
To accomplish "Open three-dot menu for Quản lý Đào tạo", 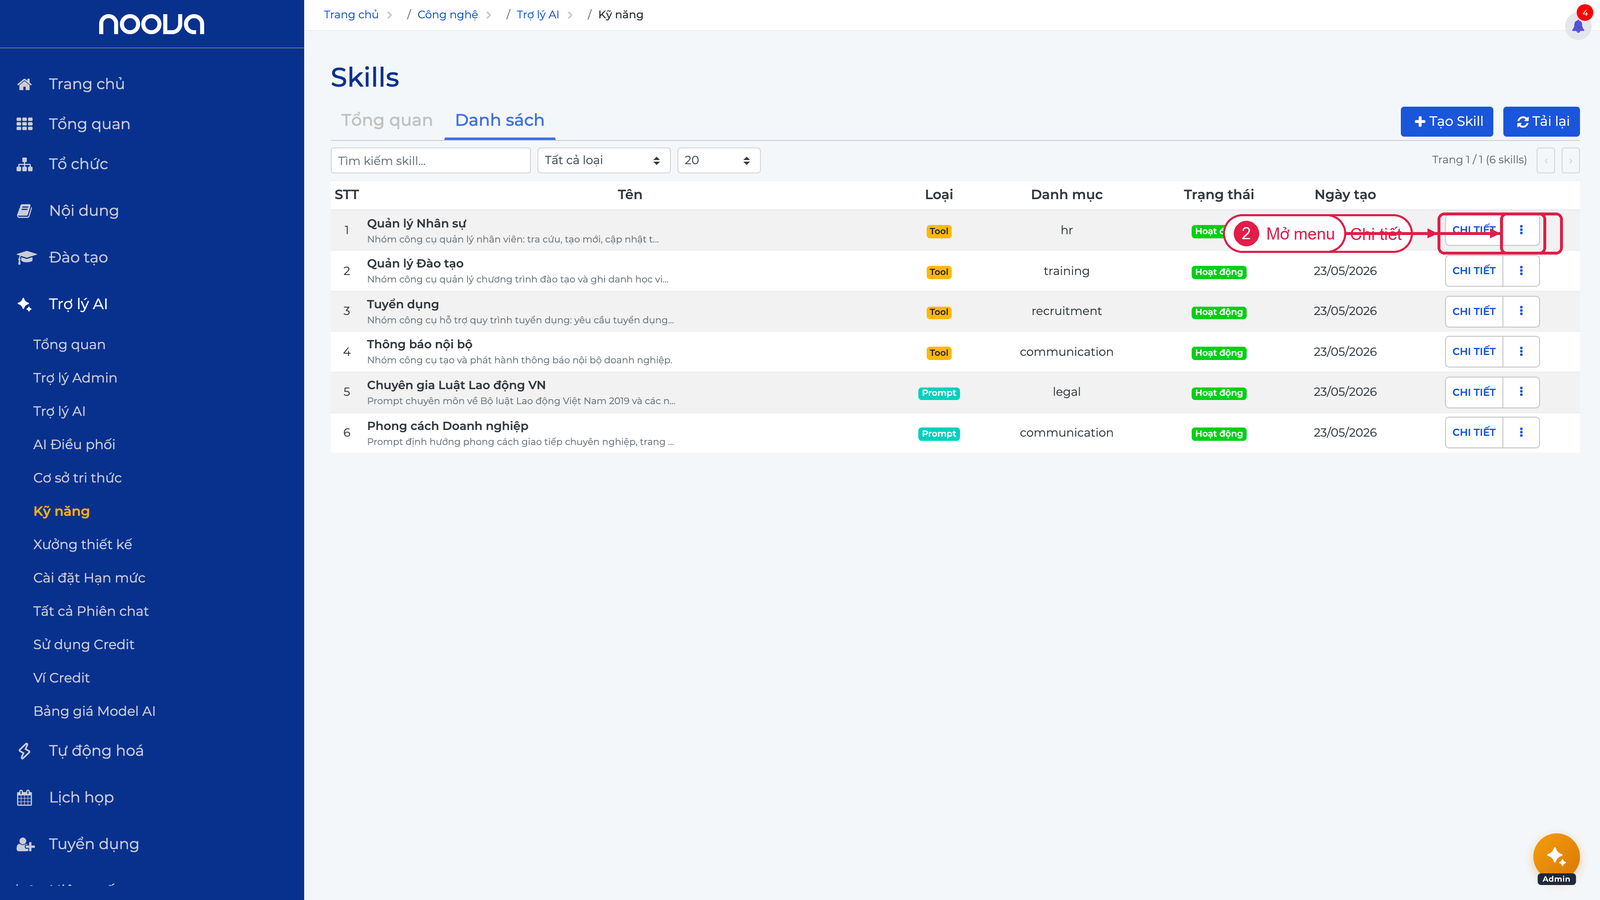I will (1521, 271).
